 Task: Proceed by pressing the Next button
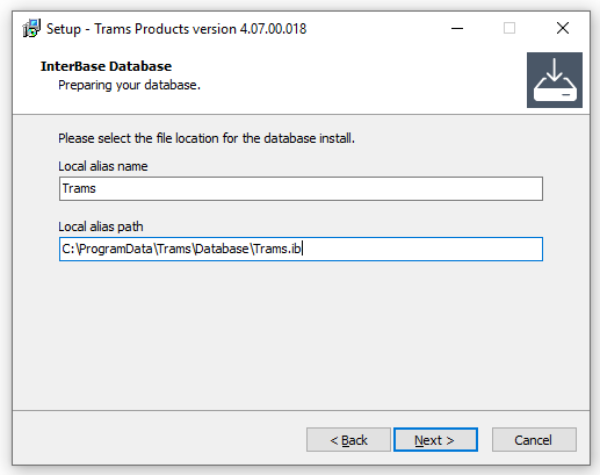435,440
